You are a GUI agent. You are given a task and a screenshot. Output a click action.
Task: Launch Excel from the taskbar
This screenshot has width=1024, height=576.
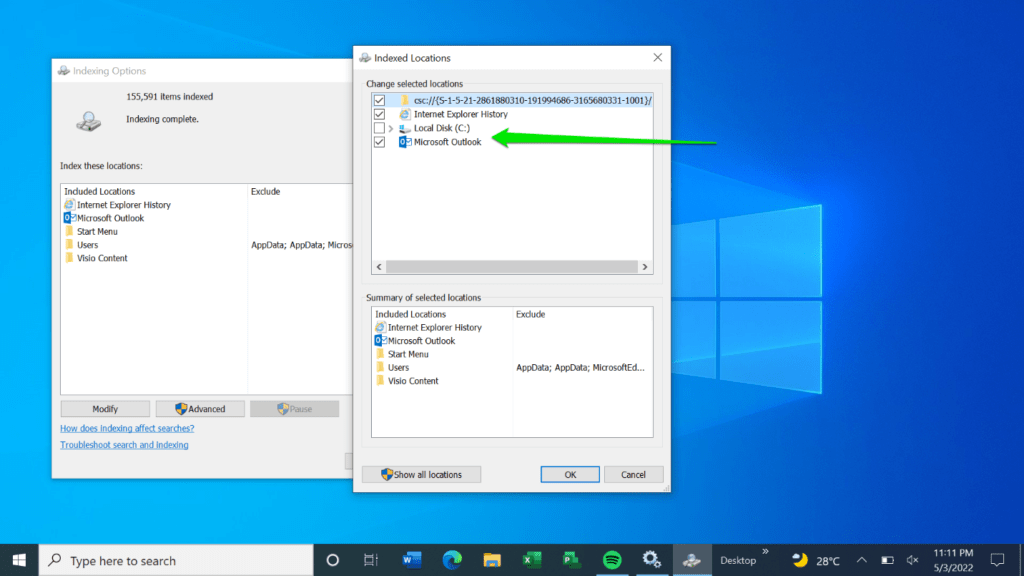coord(532,559)
